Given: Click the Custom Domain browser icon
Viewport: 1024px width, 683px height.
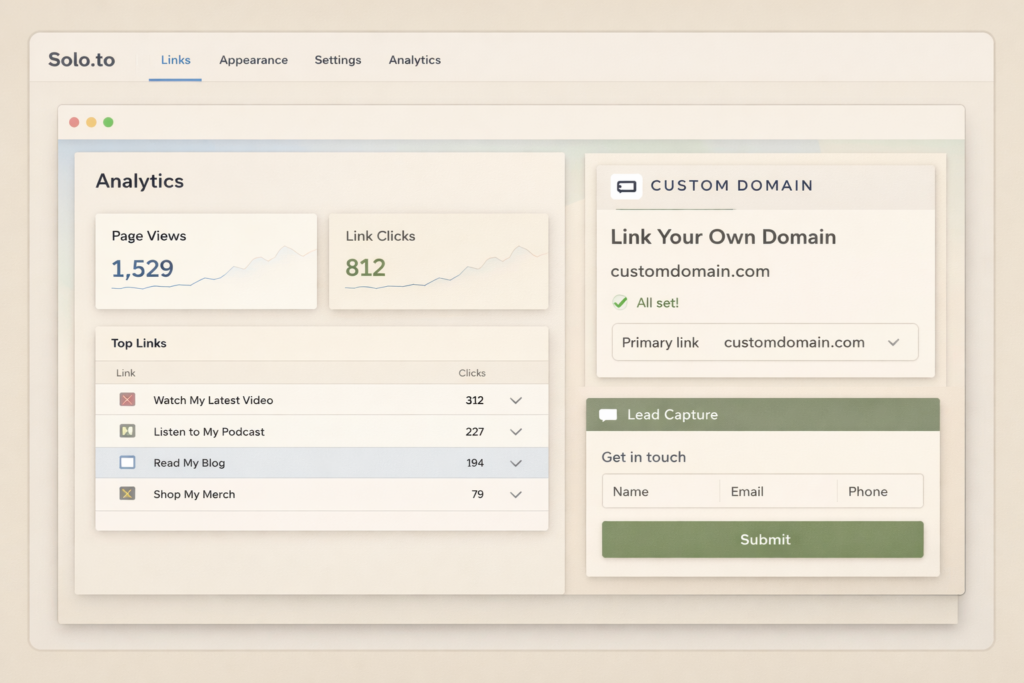Looking at the screenshot, I should [625, 186].
